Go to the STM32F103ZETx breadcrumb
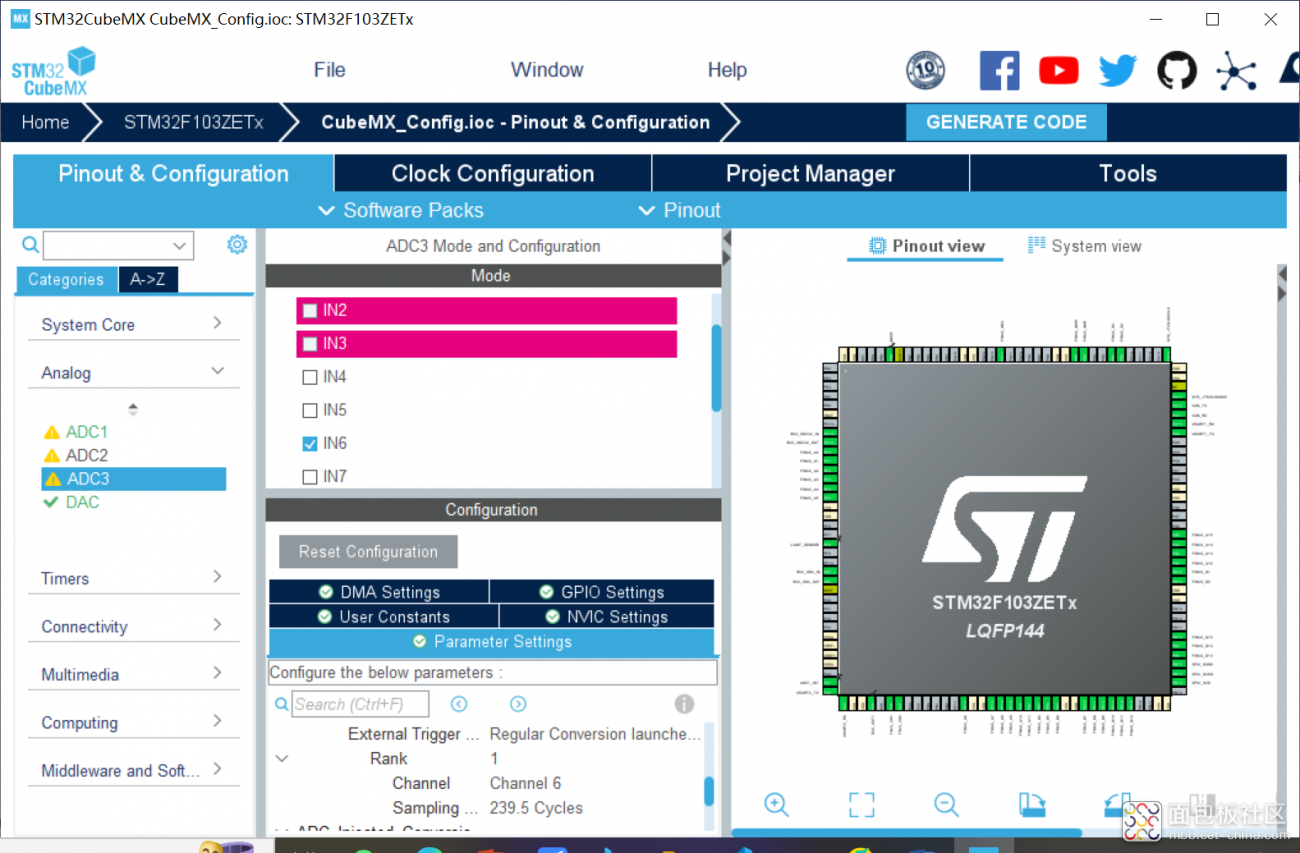The height and width of the screenshot is (853, 1300). coord(194,122)
